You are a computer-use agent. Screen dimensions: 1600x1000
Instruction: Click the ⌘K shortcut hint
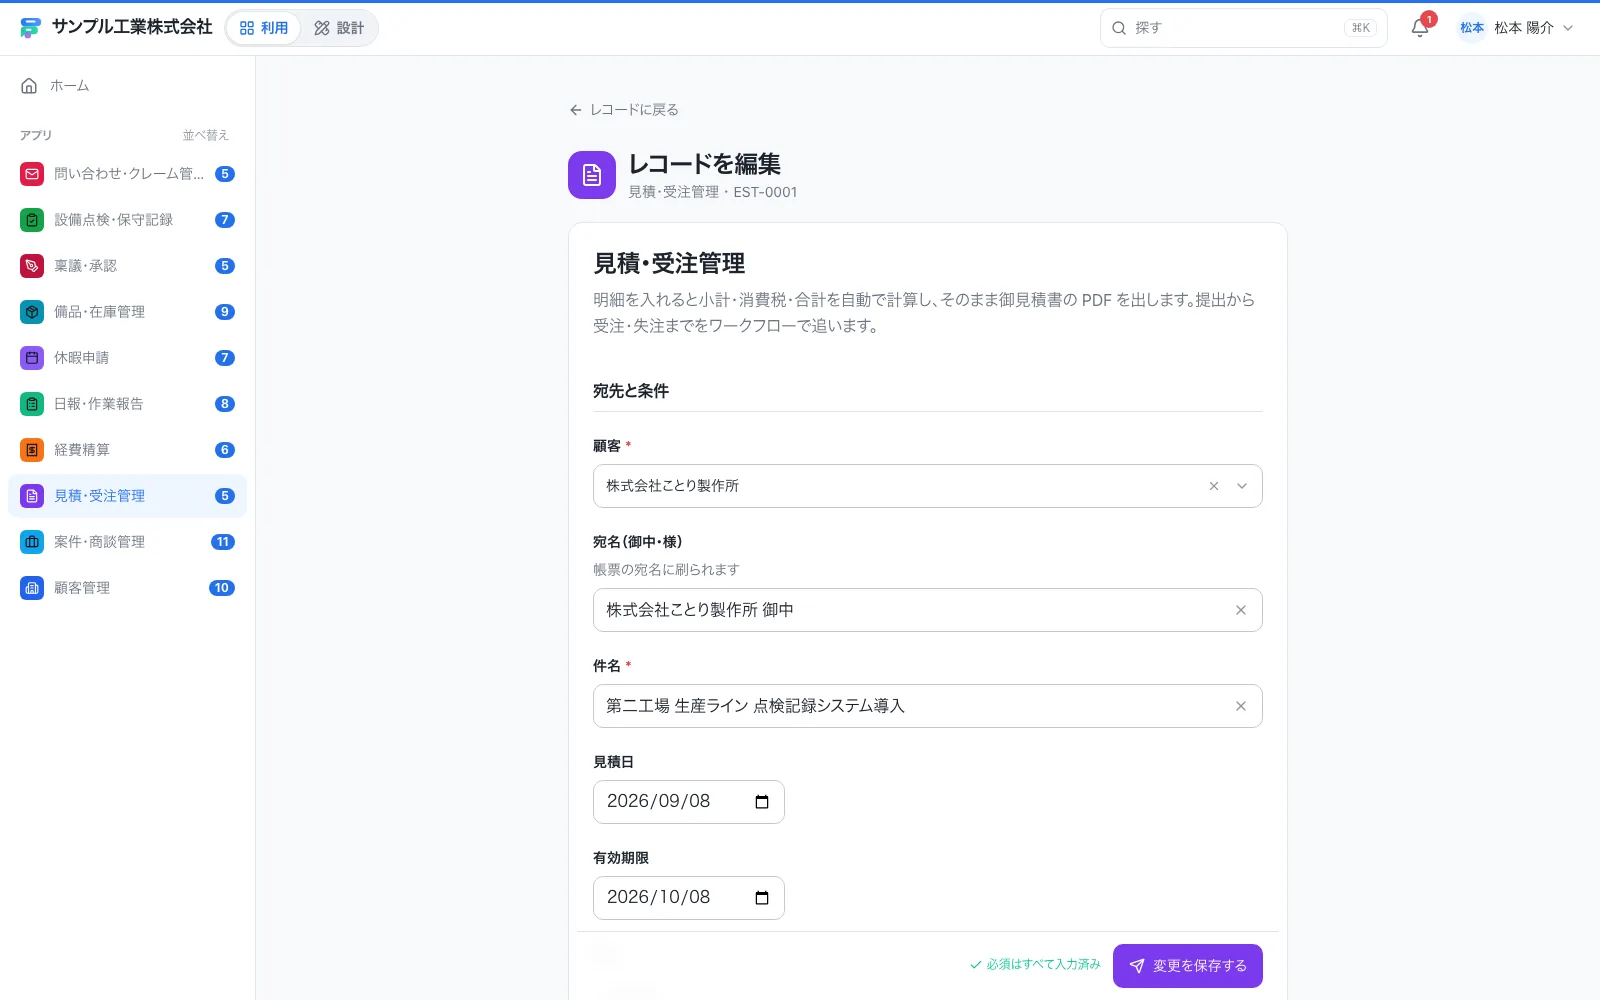pyautogui.click(x=1361, y=28)
